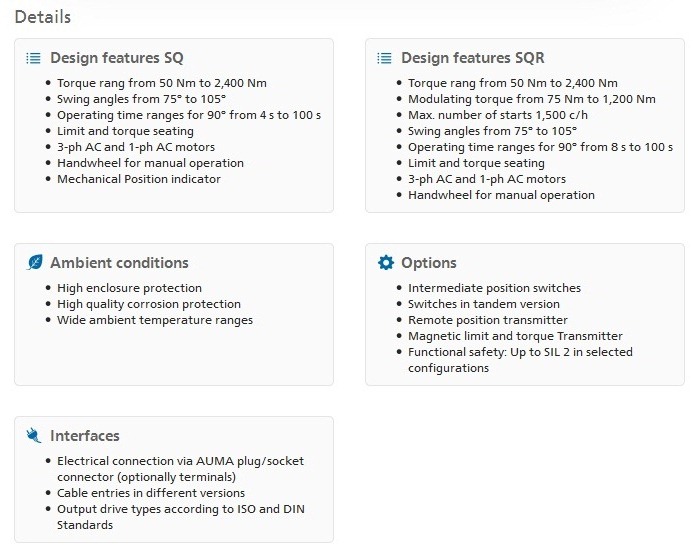The image size is (694, 554).
Task: Click the list icon beside Design features SQ
Action: tap(33, 58)
